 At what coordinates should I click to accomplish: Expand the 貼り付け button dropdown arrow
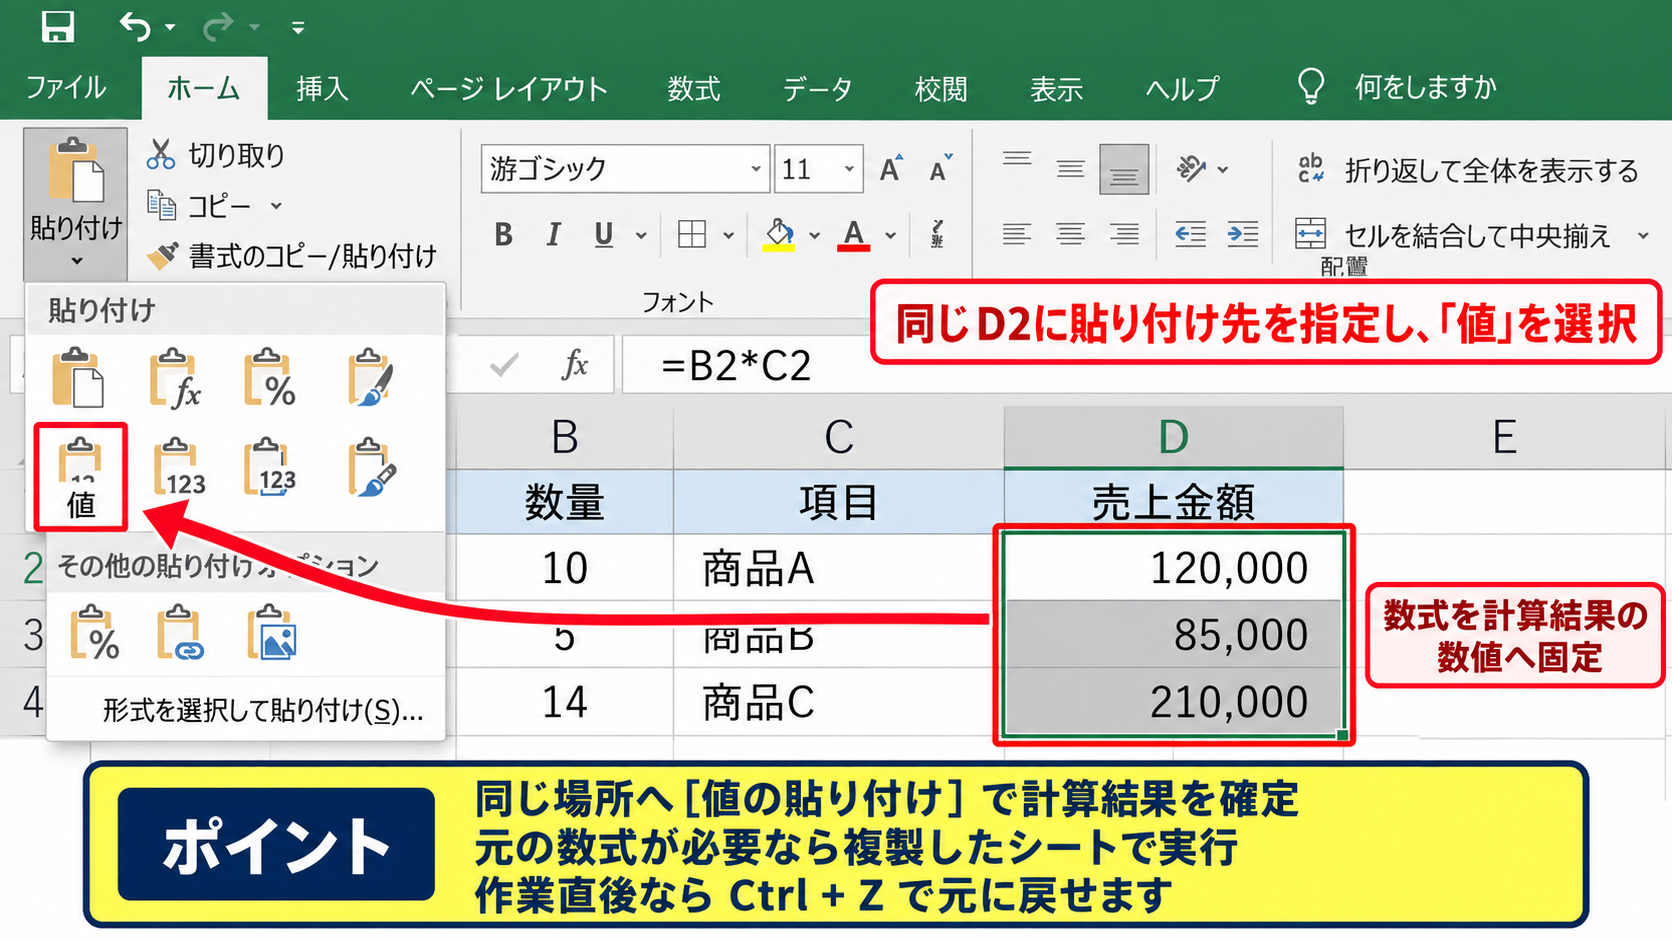76,262
